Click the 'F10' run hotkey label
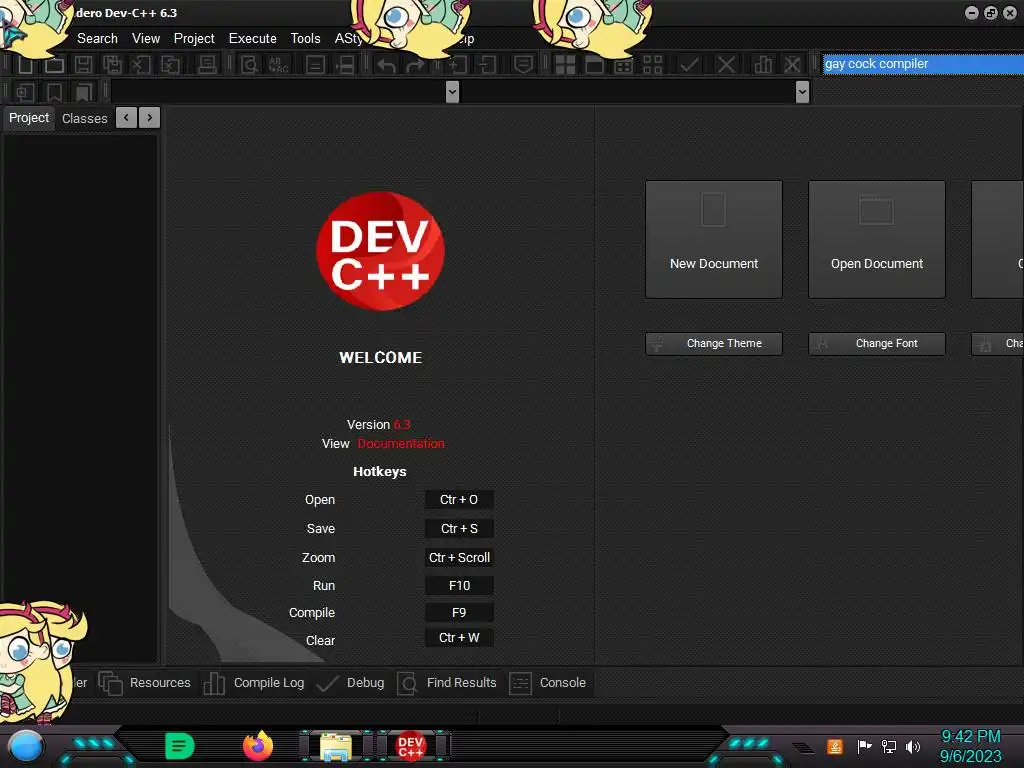 coord(459,586)
